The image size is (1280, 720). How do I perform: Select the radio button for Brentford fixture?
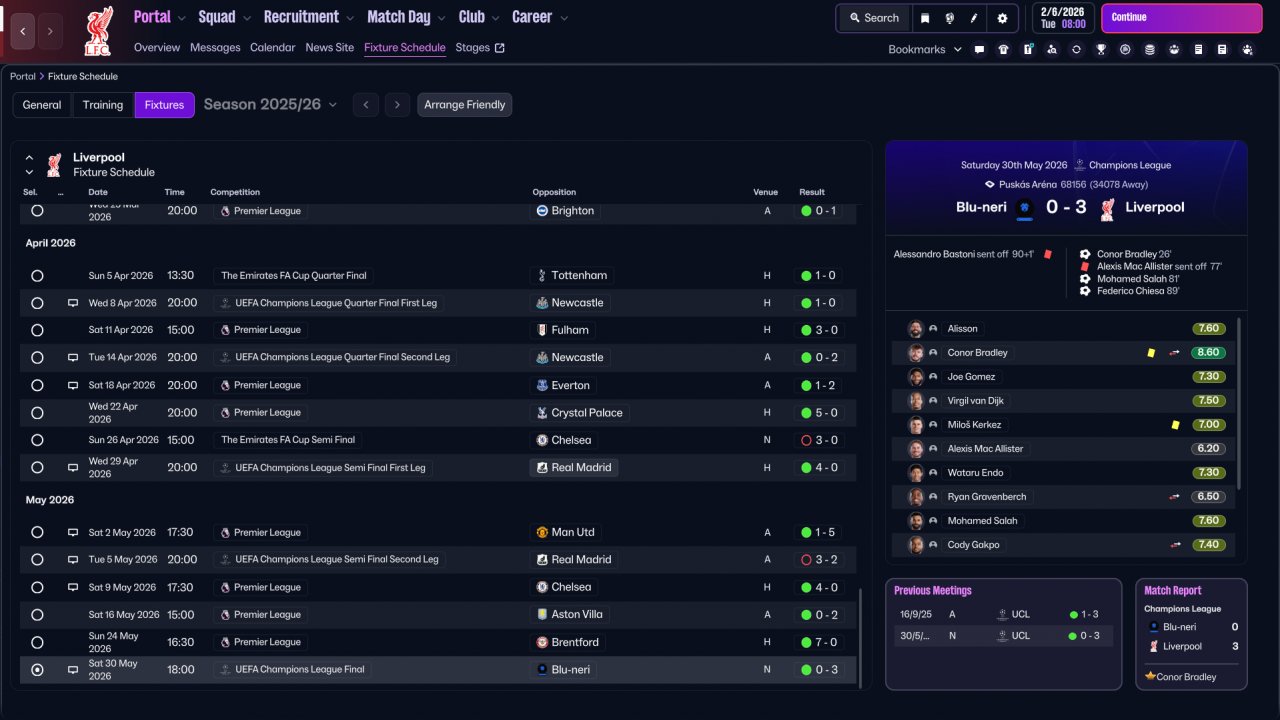(x=37, y=642)
